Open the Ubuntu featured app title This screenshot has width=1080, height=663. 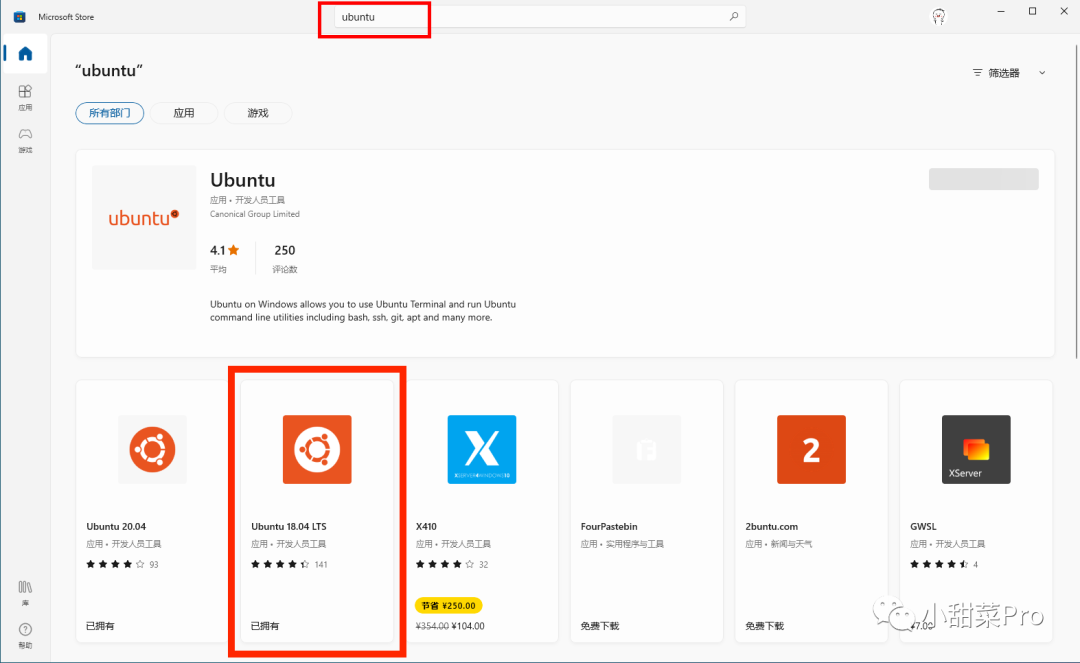pyautogui.click(x=242, y=180)
